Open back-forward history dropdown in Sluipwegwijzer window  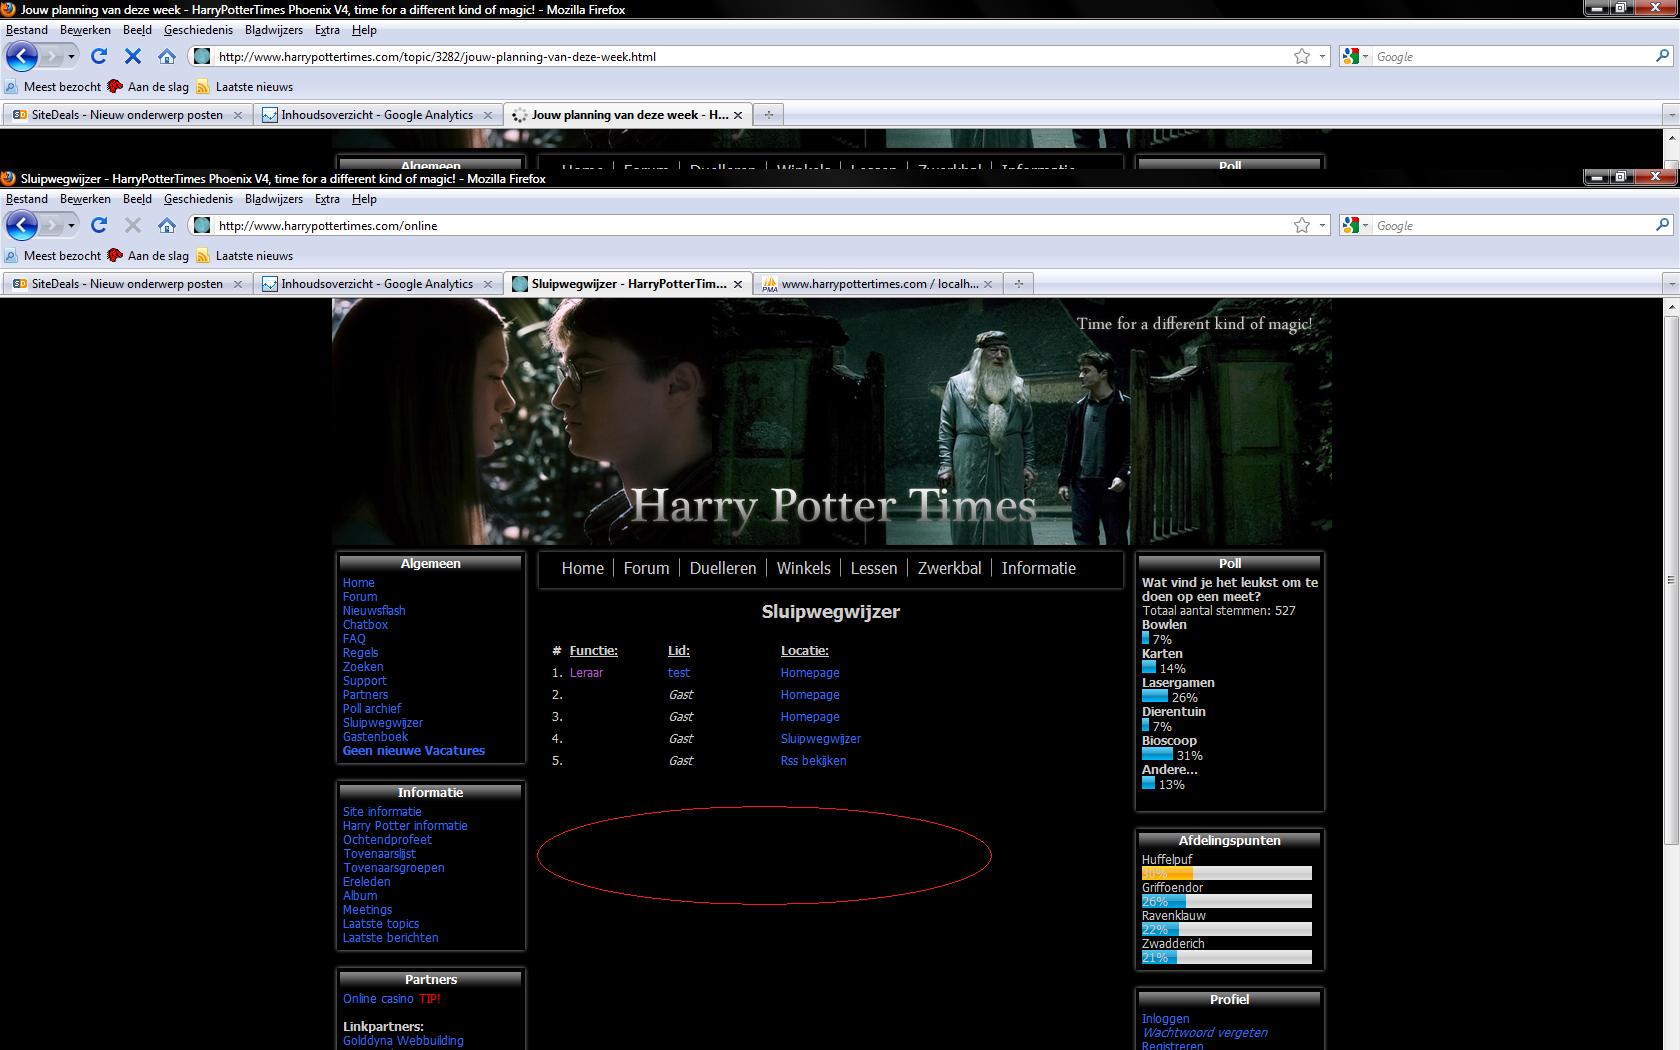71,226
